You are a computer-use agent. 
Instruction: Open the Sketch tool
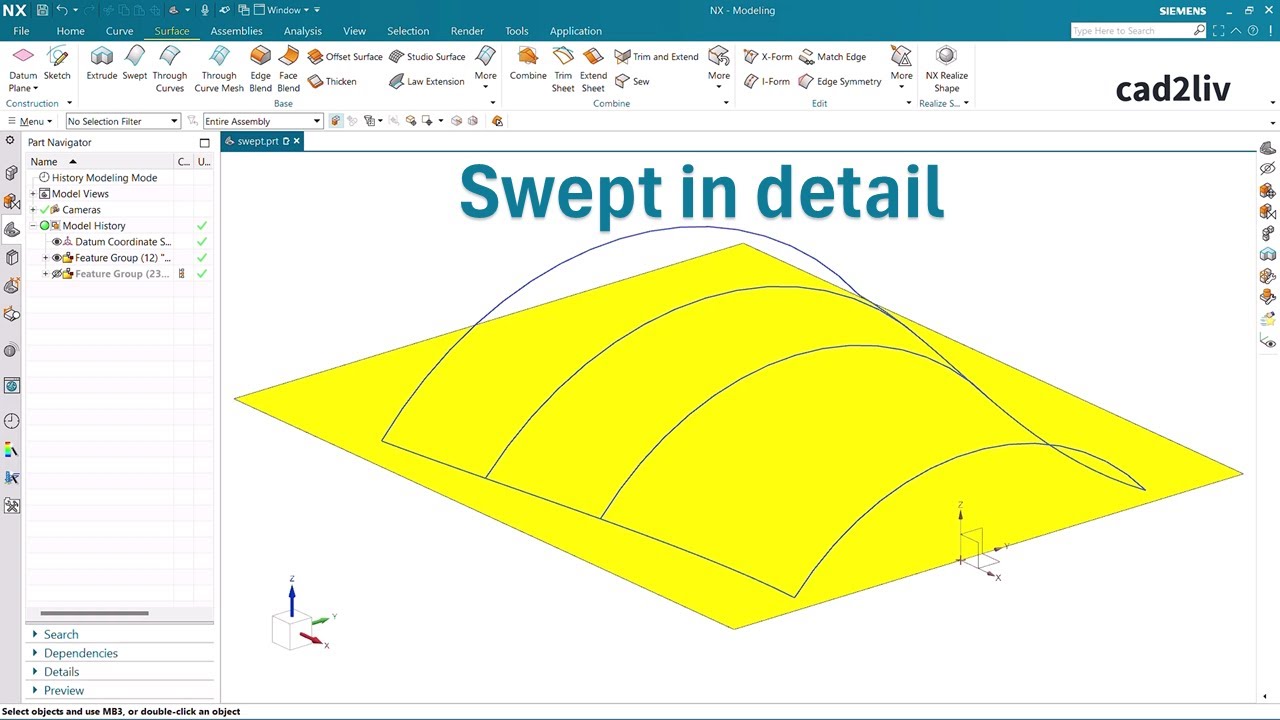[57, 65]
